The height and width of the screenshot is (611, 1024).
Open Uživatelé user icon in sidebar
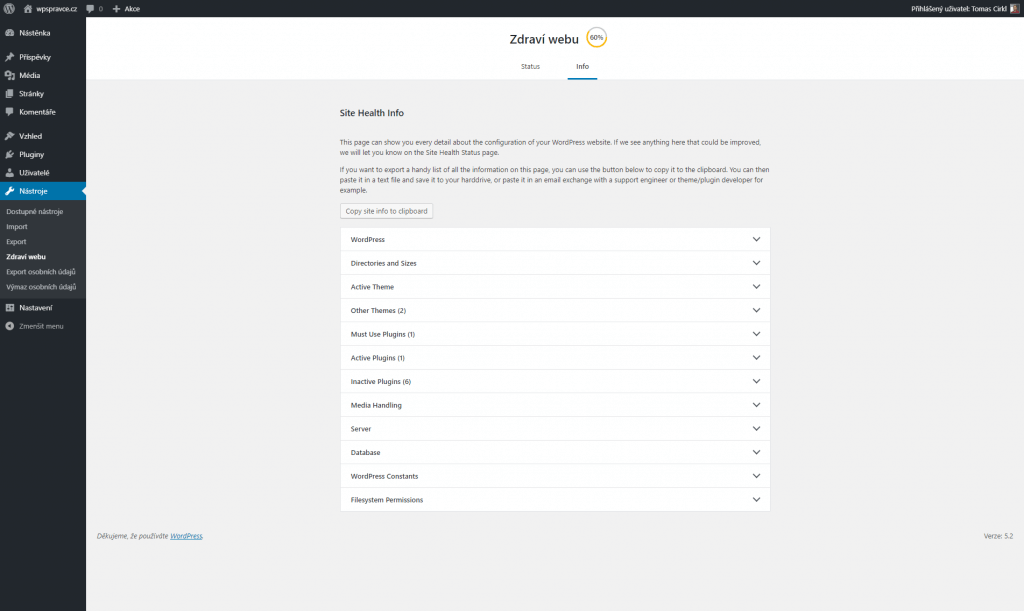pyautogui.click(x=10, y=172)
